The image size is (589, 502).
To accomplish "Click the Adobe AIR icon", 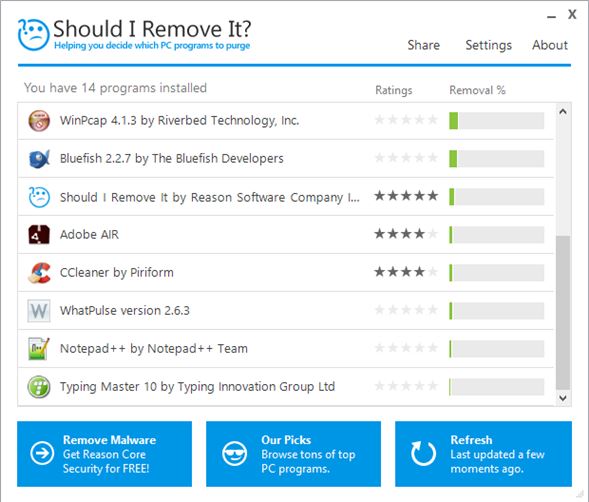I will pyautogui.click(x=39, y=235).
